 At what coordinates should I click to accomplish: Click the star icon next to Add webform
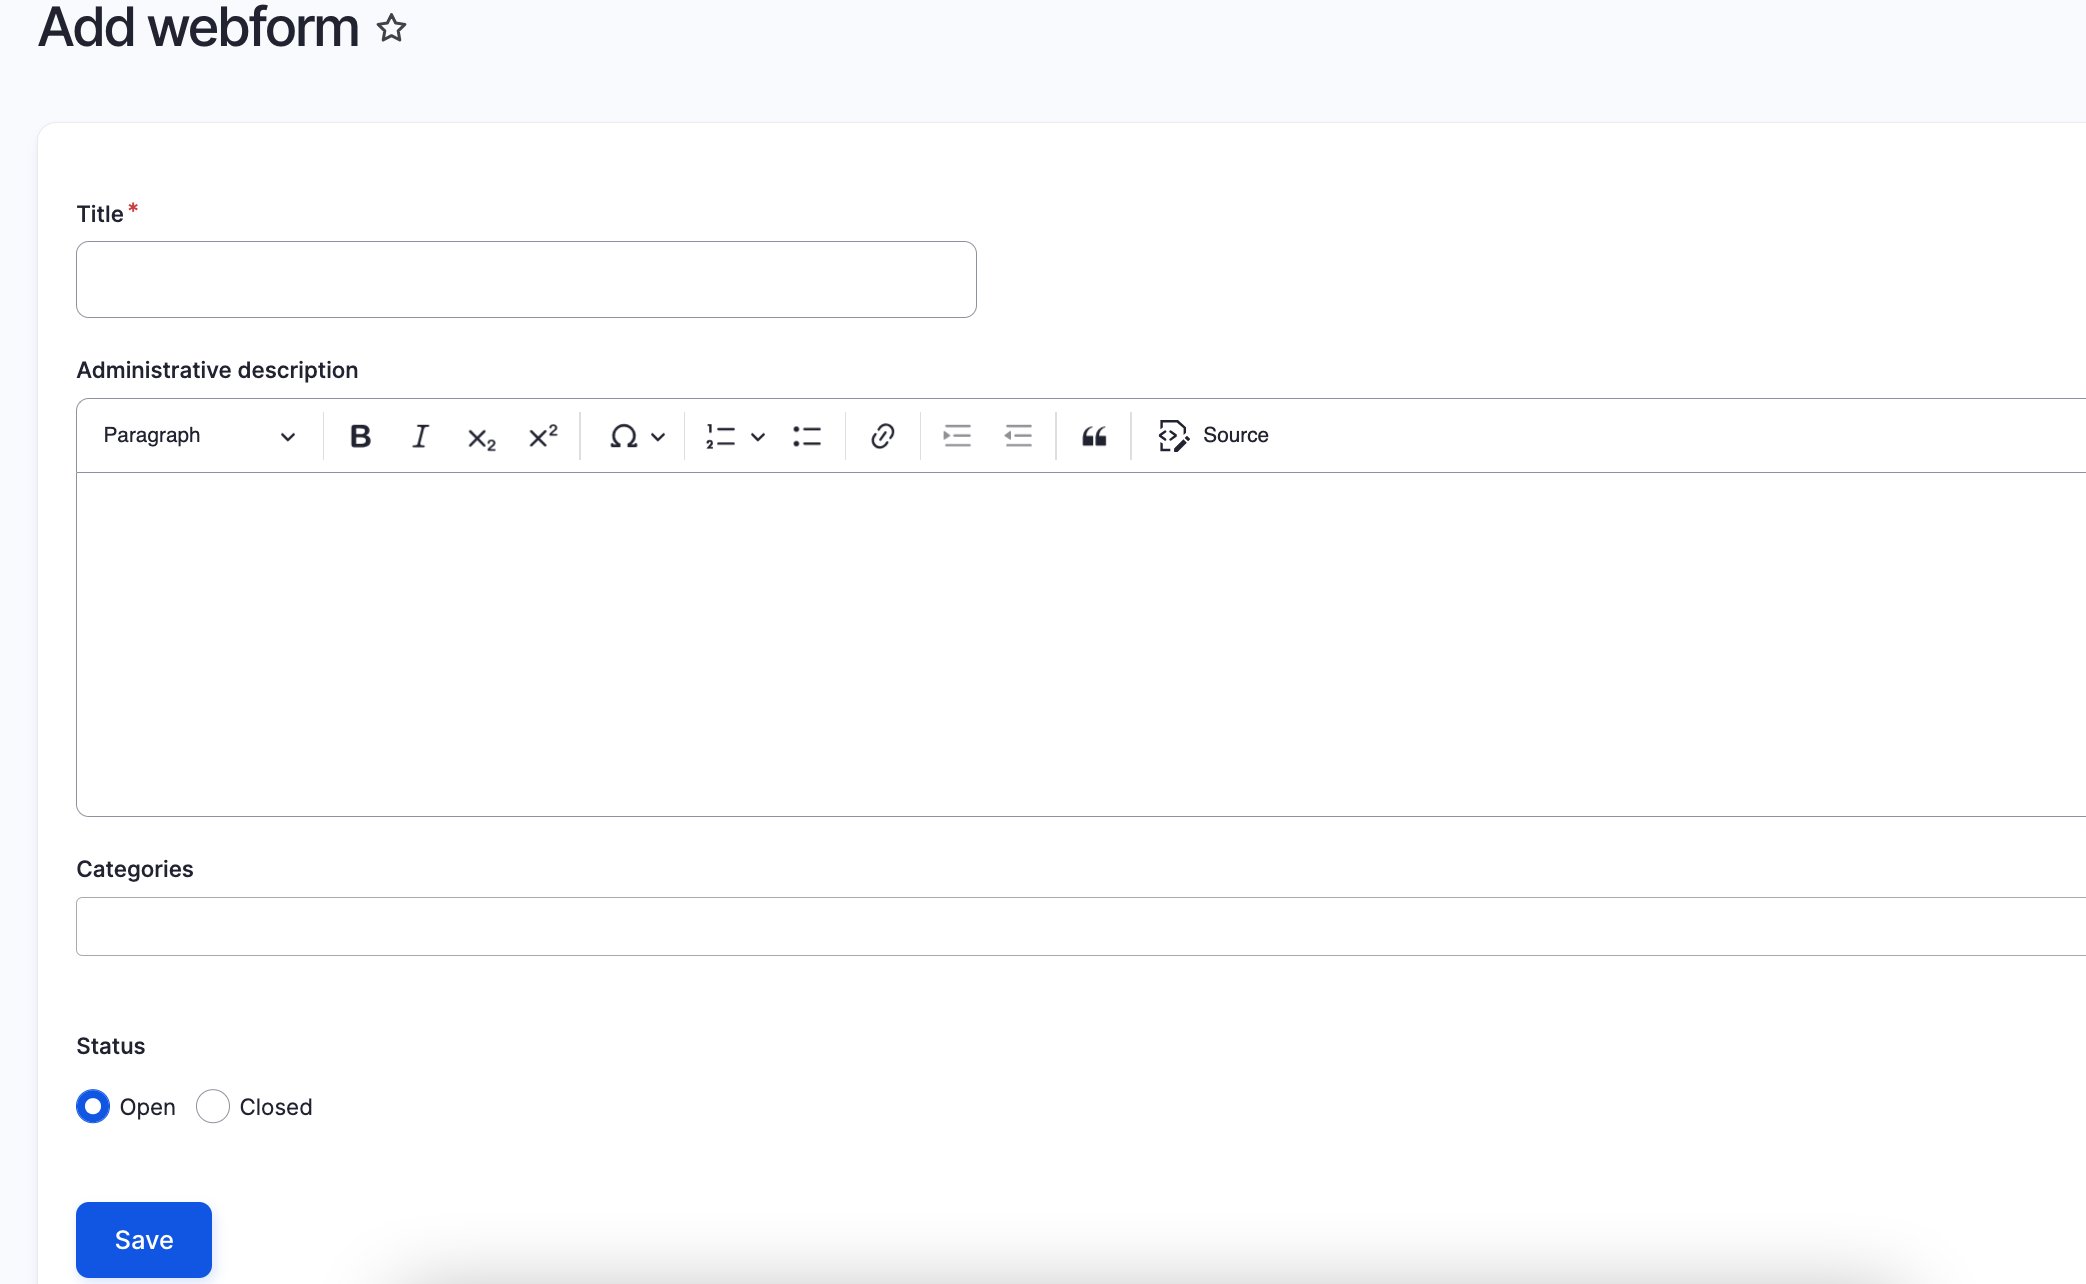[x=391, y=28]
